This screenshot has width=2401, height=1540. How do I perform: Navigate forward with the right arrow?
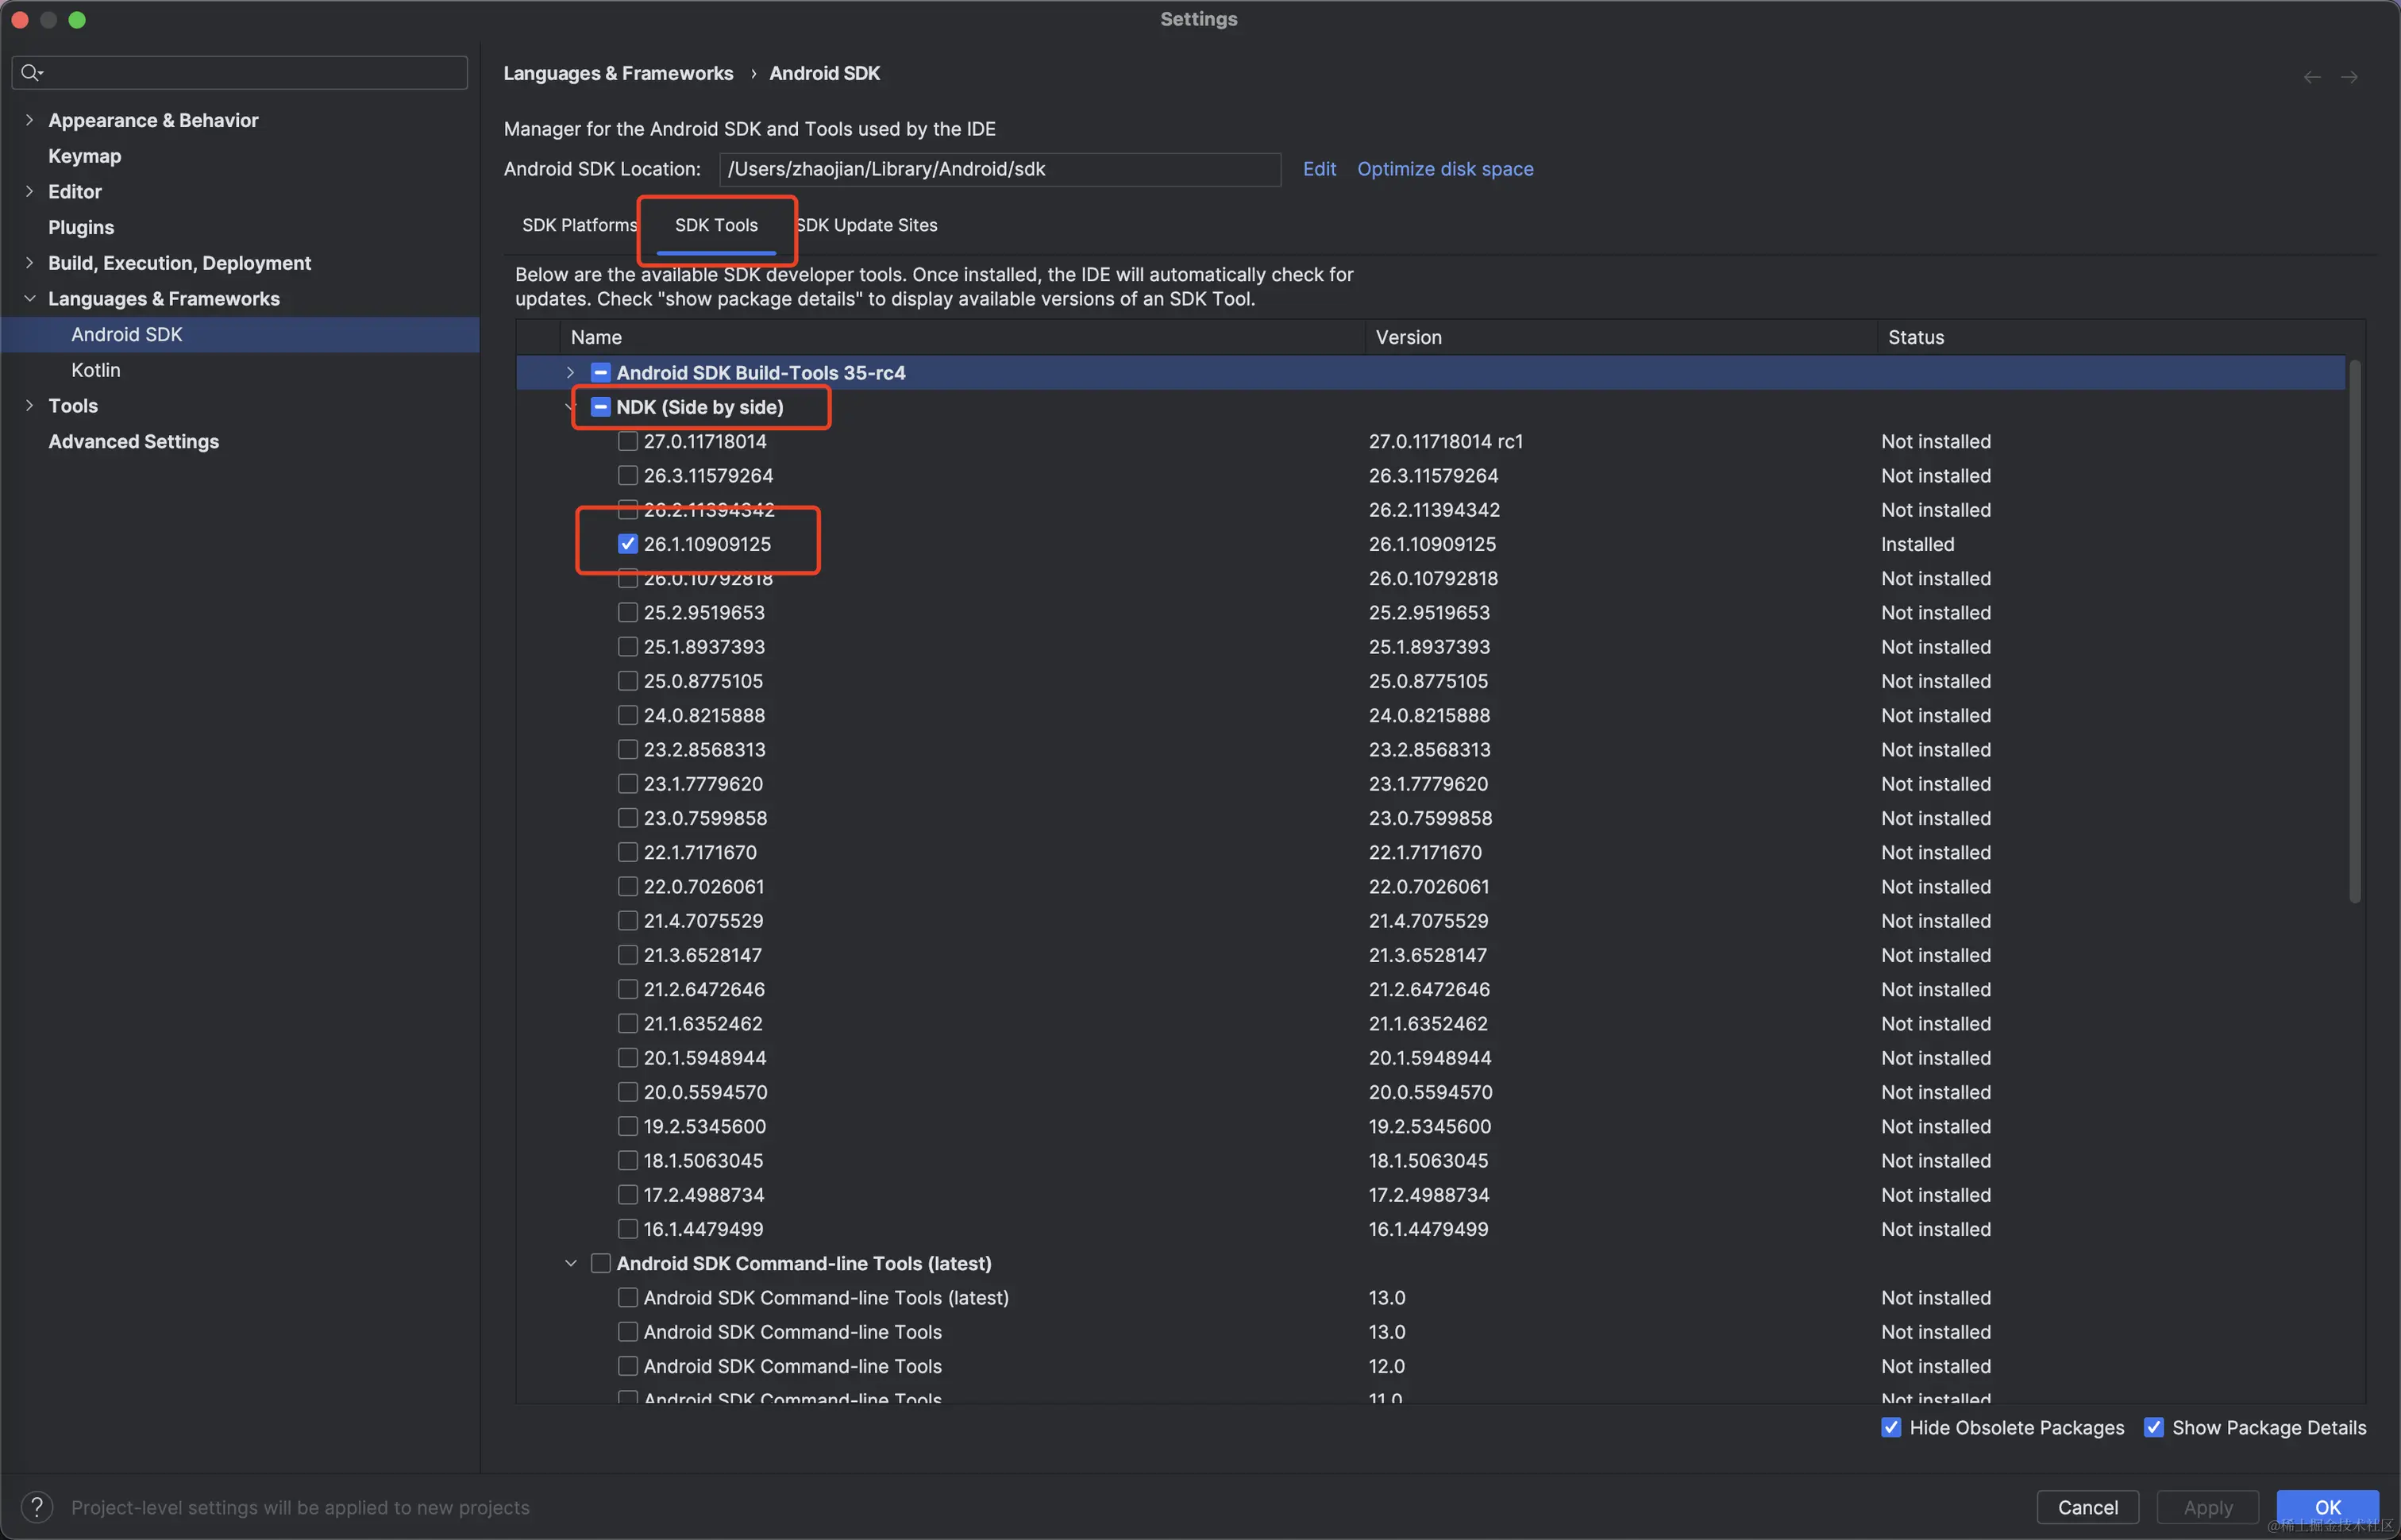tap(2349, 77)
